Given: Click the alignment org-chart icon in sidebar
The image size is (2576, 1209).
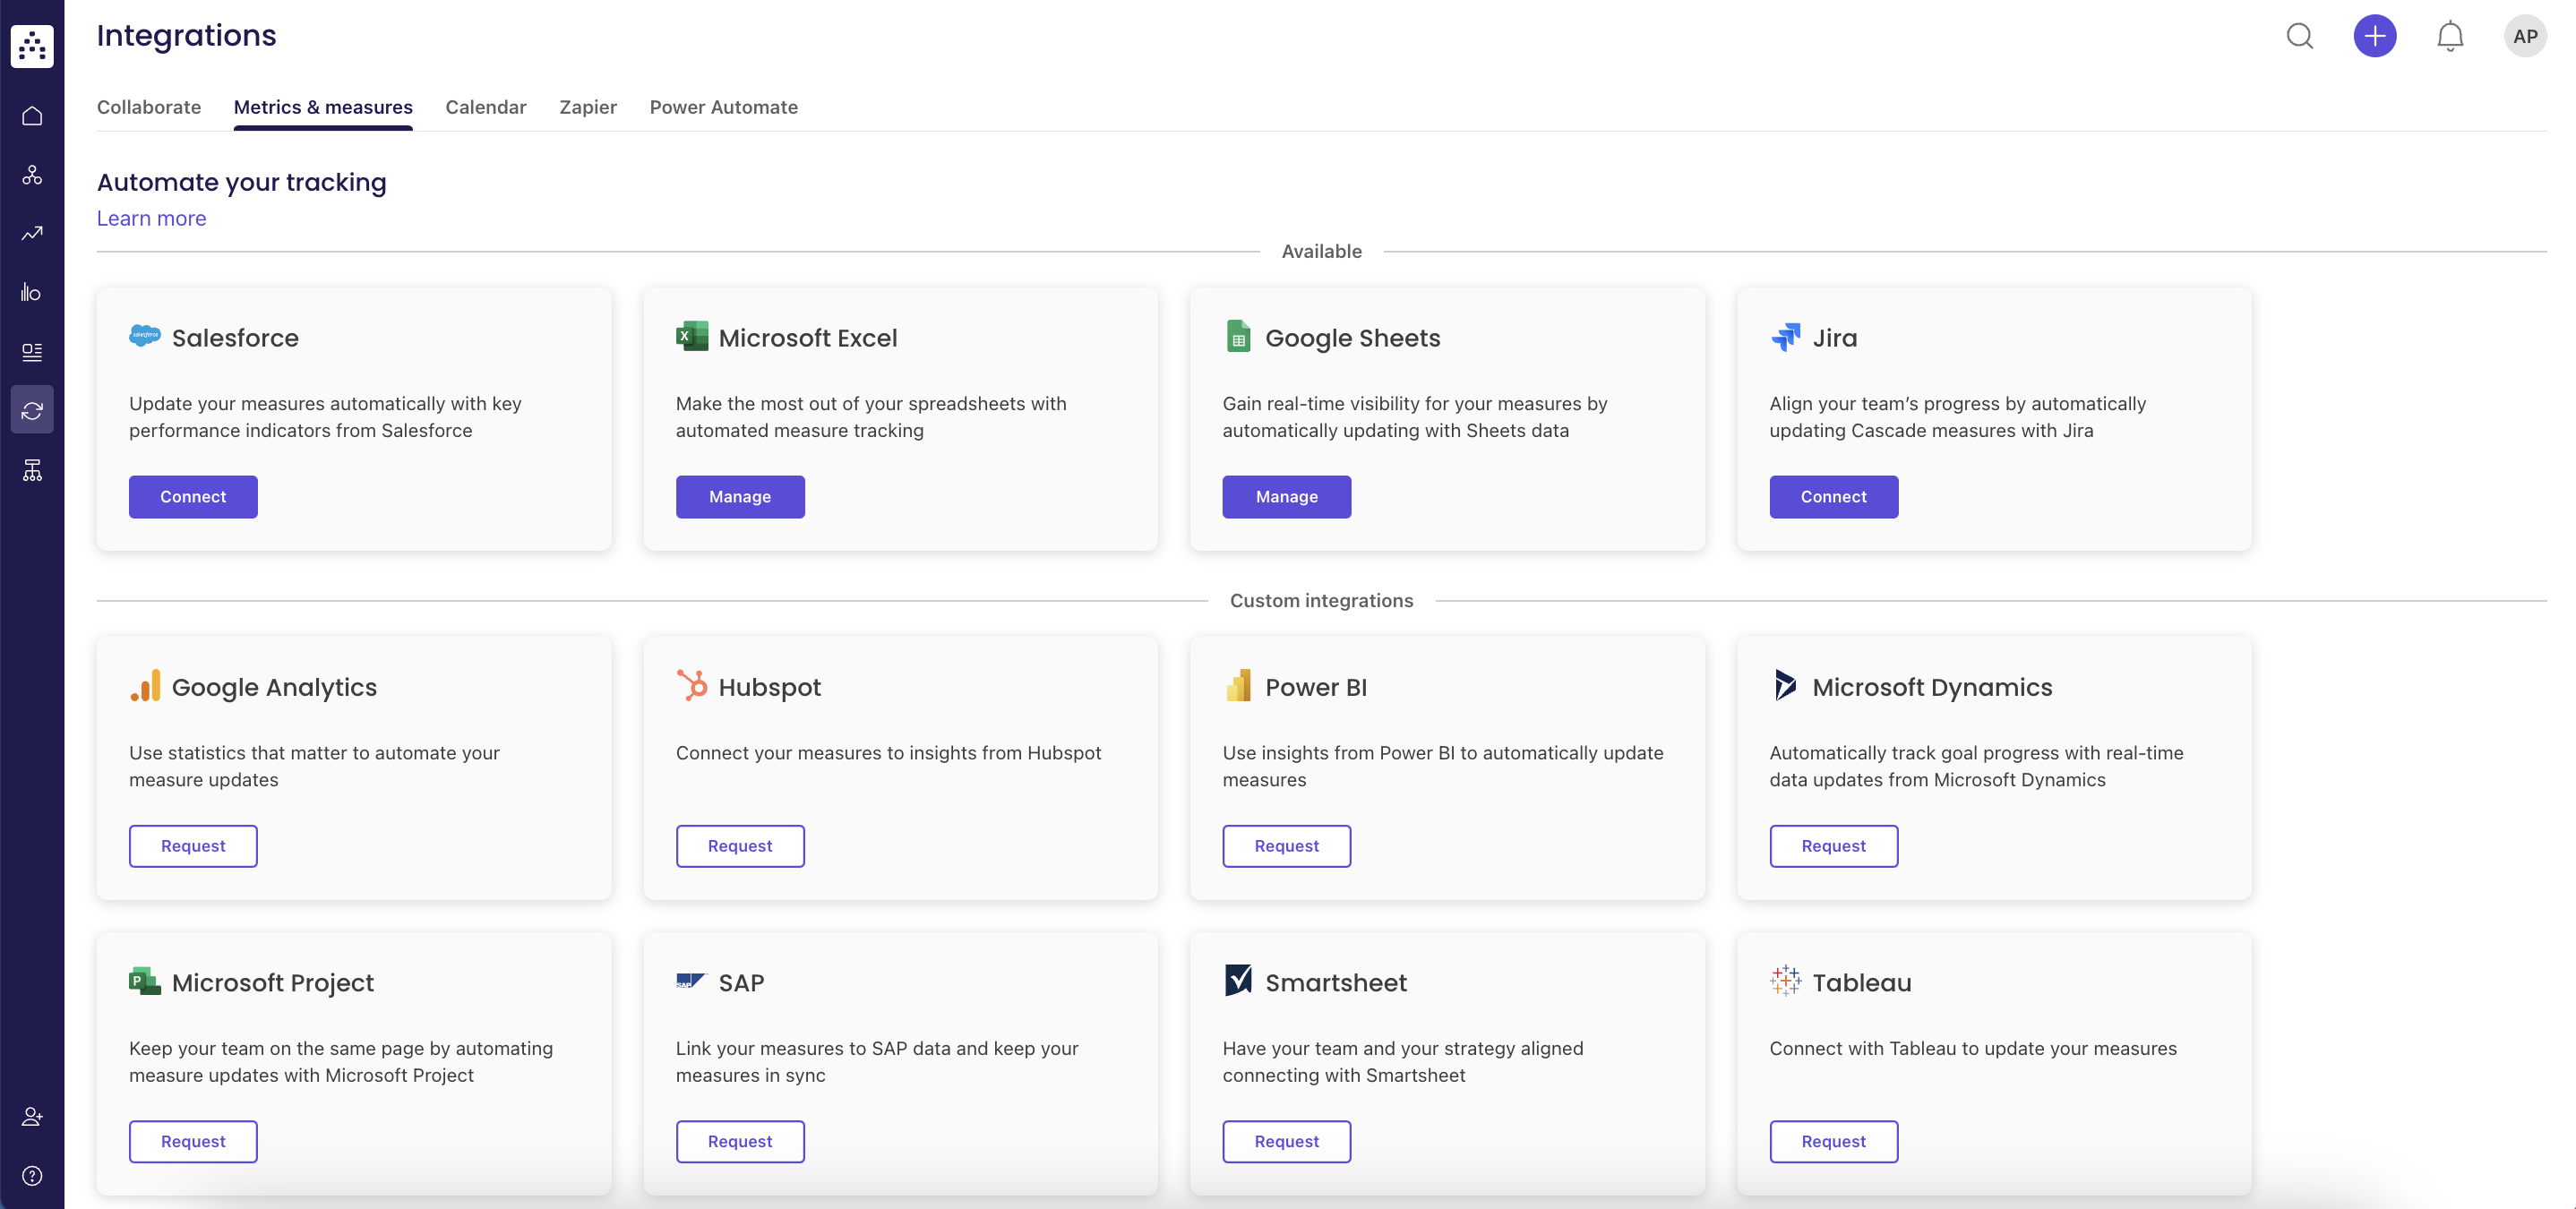Looking at the screenshot, I should [32, 470].
